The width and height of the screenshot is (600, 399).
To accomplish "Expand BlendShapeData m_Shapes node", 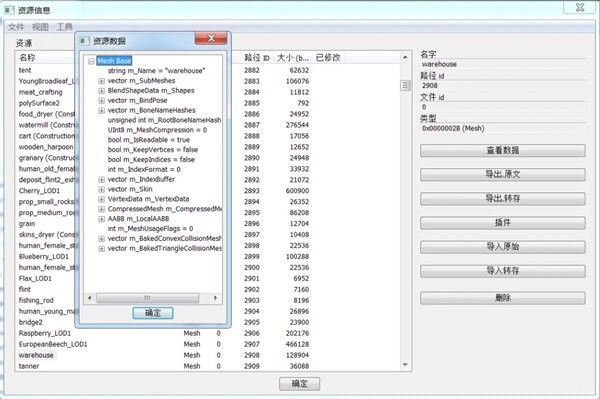I will click(x=101, y=91).
